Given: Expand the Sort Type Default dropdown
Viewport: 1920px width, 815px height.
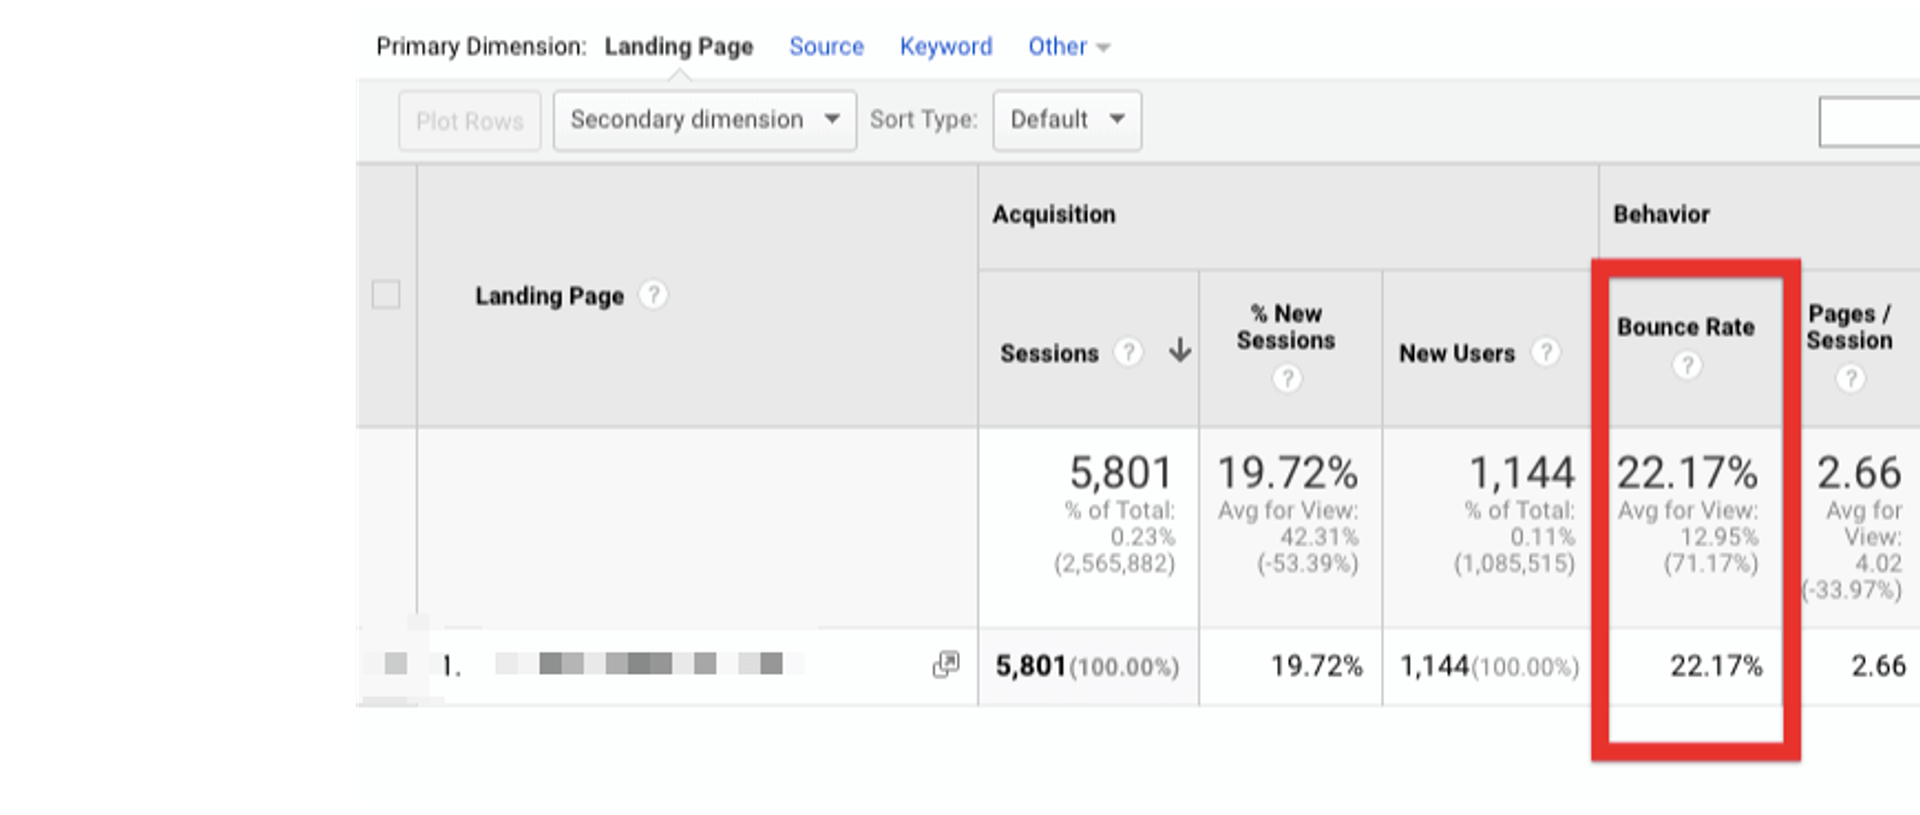Looking at the screenshot, I should tap(1066, 120).
